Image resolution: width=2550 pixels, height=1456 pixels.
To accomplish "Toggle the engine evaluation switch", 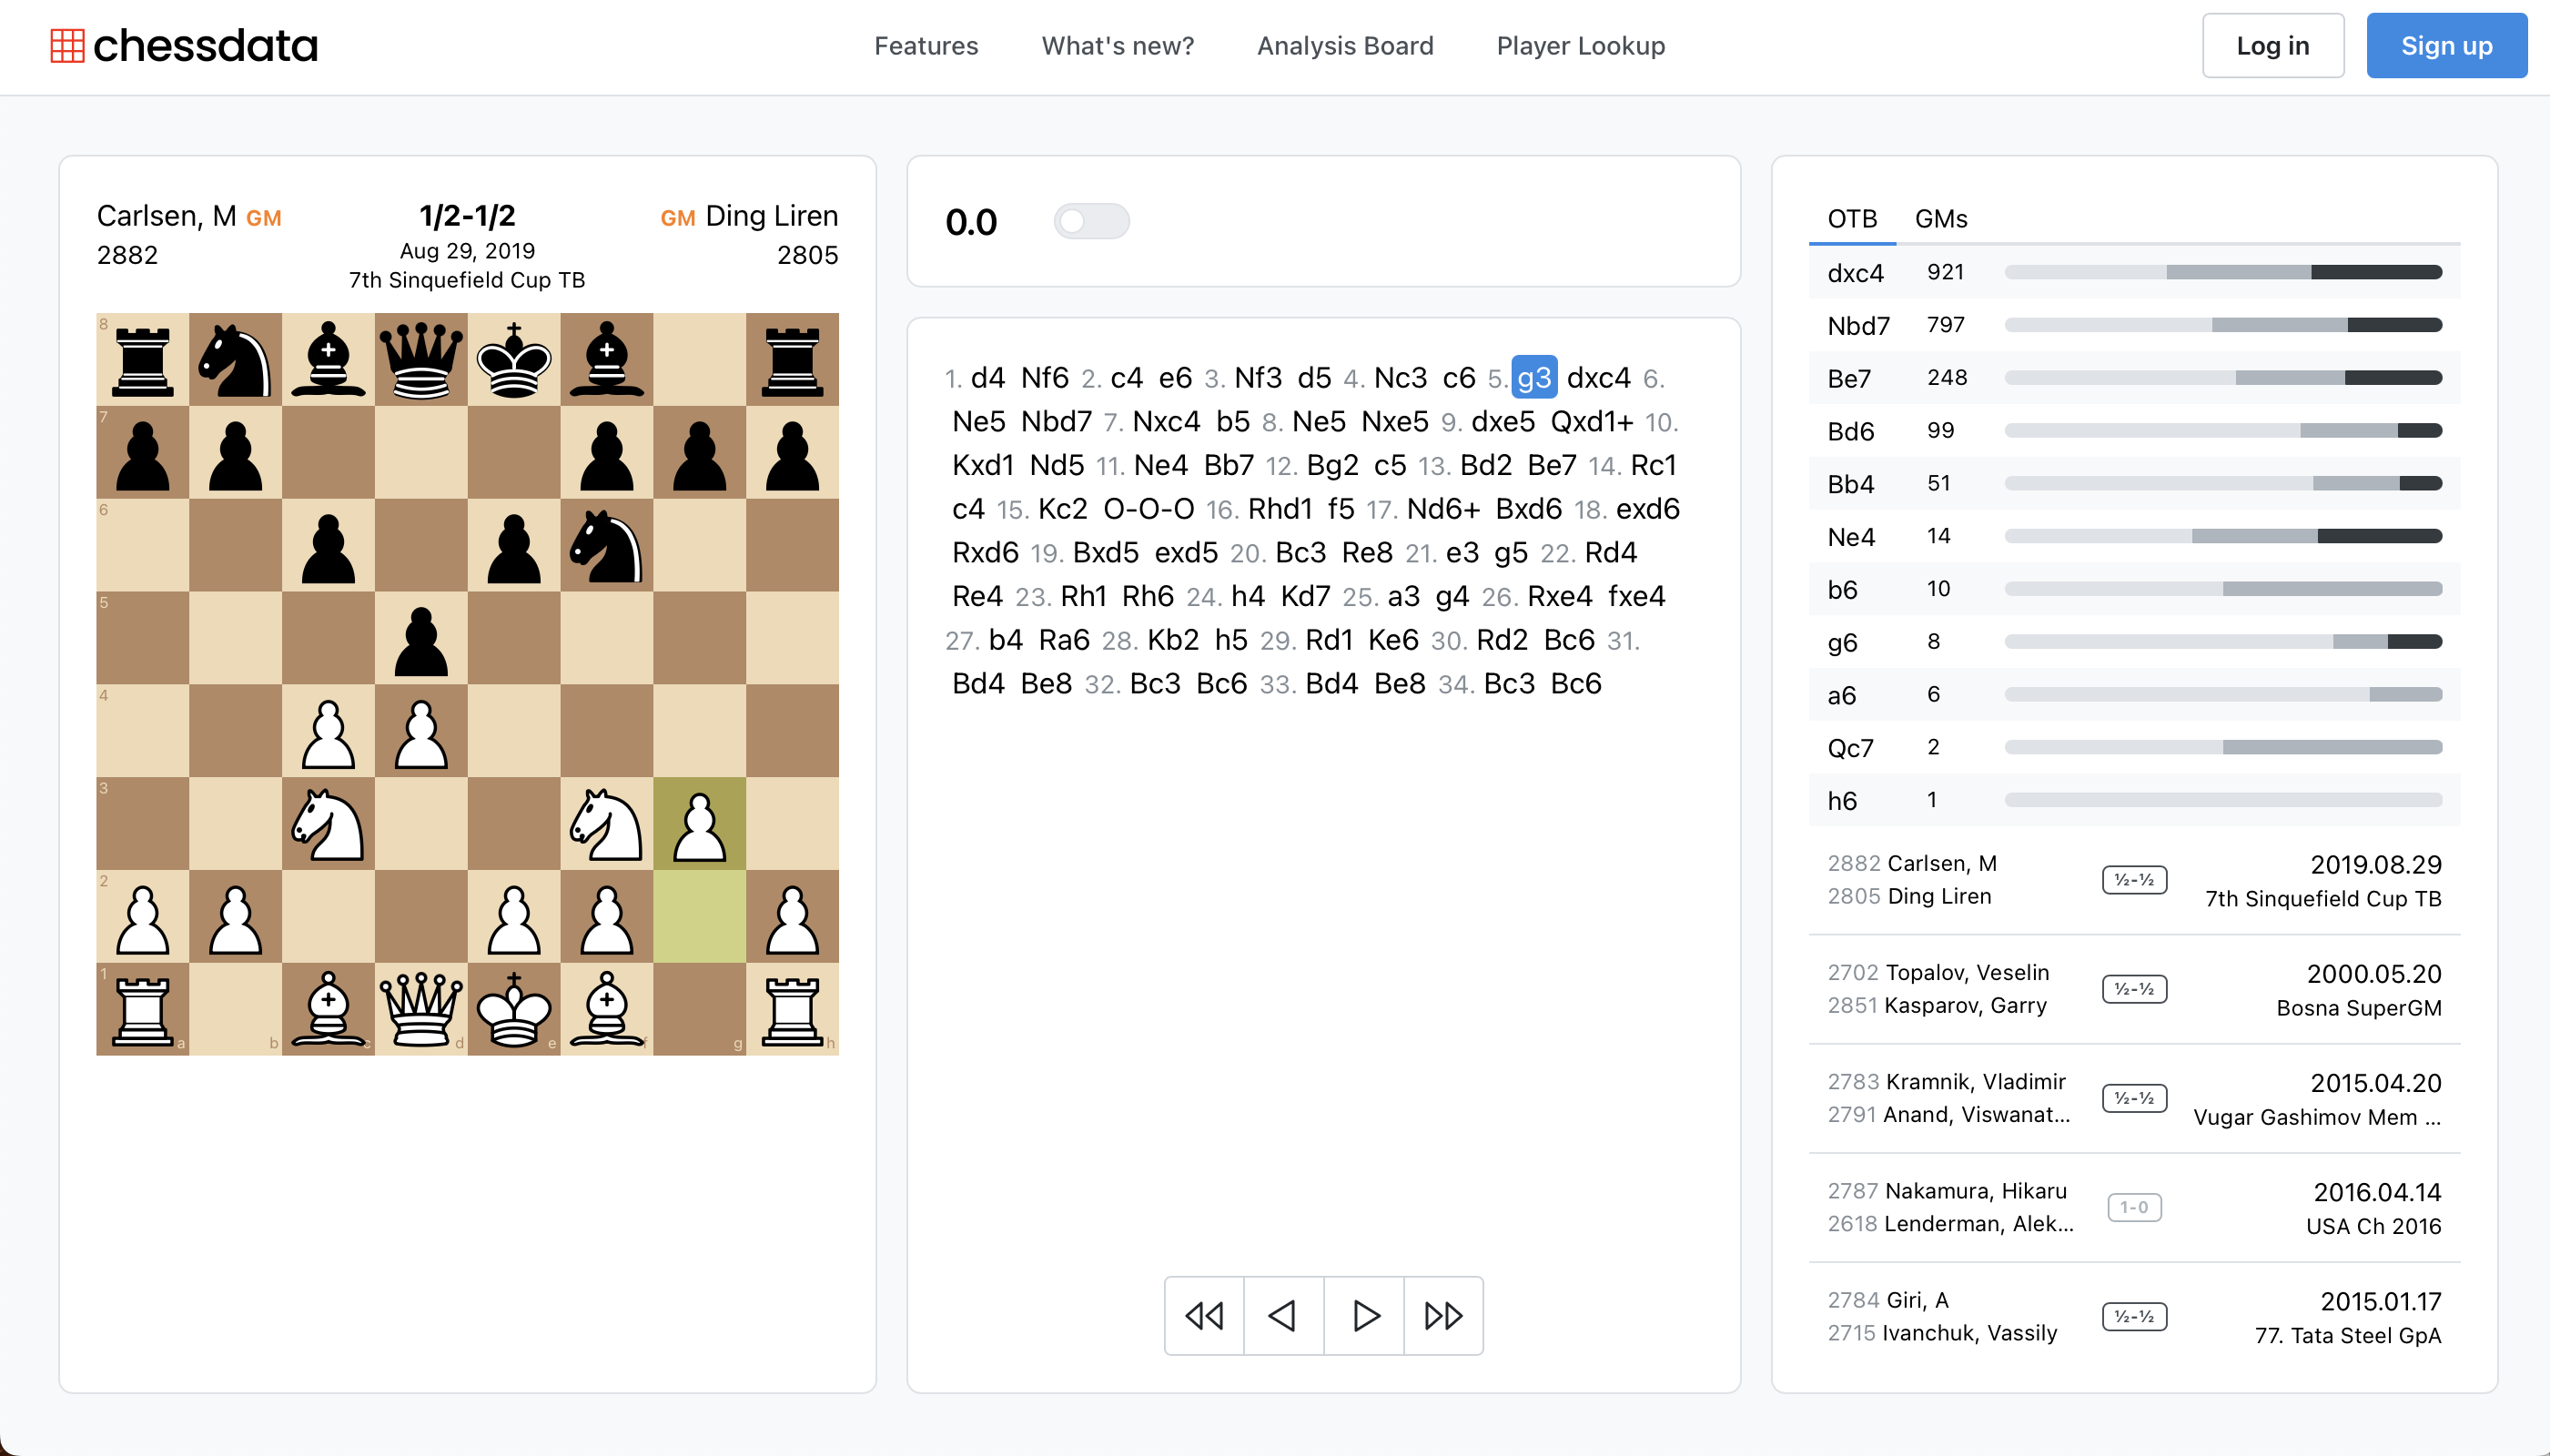I will [x=1091, y=221].
